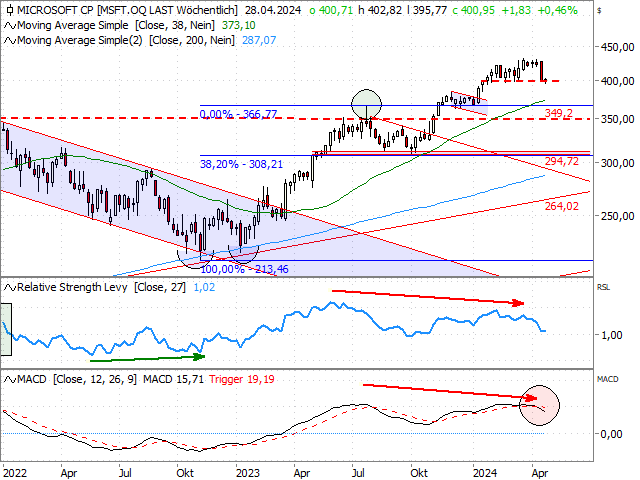Click the Fibonacci label 38,20% - 308,21
The image size is (640, 480).
pos(241,164)
